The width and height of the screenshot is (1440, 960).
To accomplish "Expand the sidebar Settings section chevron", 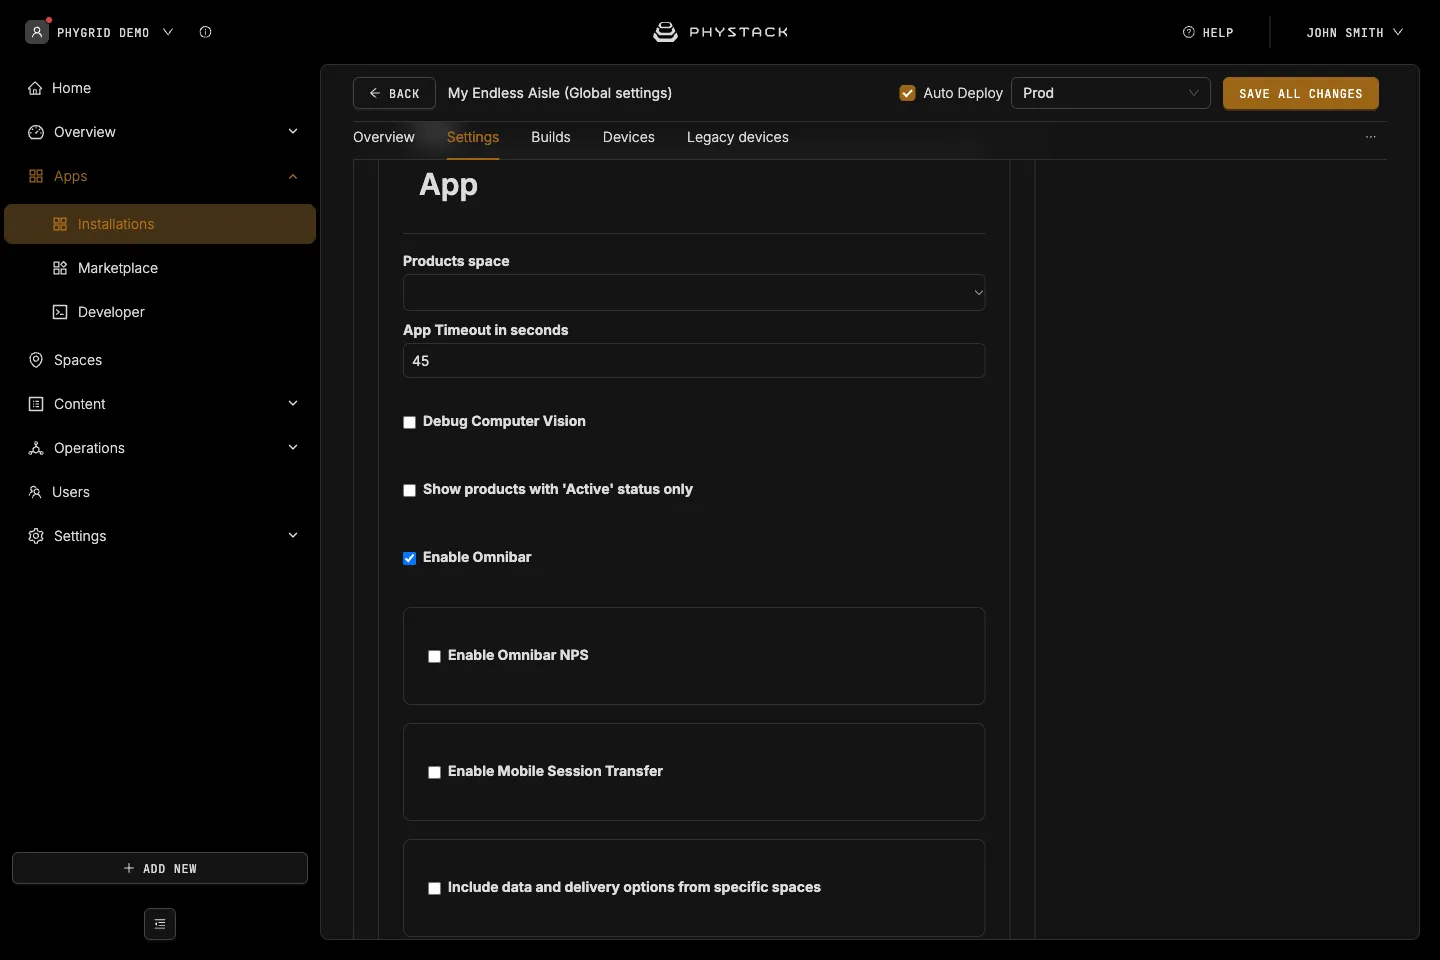I will (293, 536).
